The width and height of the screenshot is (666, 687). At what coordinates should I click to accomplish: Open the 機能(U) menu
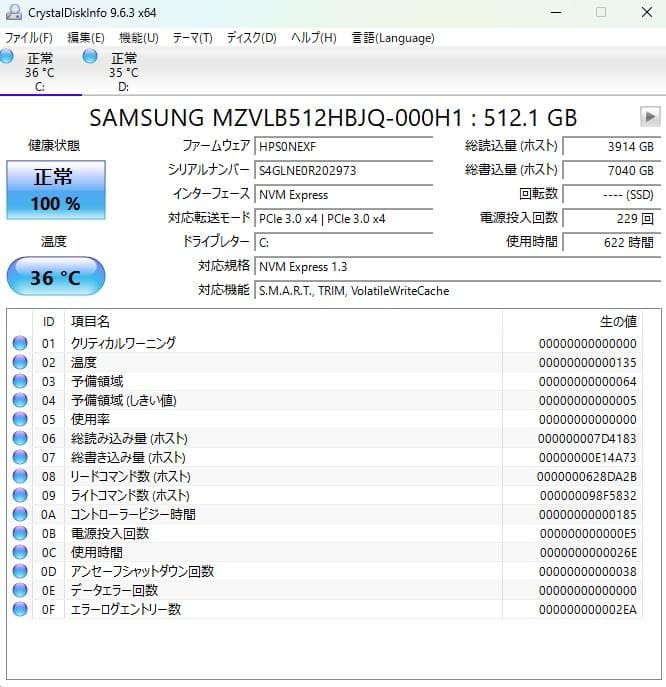coord(139,38)
